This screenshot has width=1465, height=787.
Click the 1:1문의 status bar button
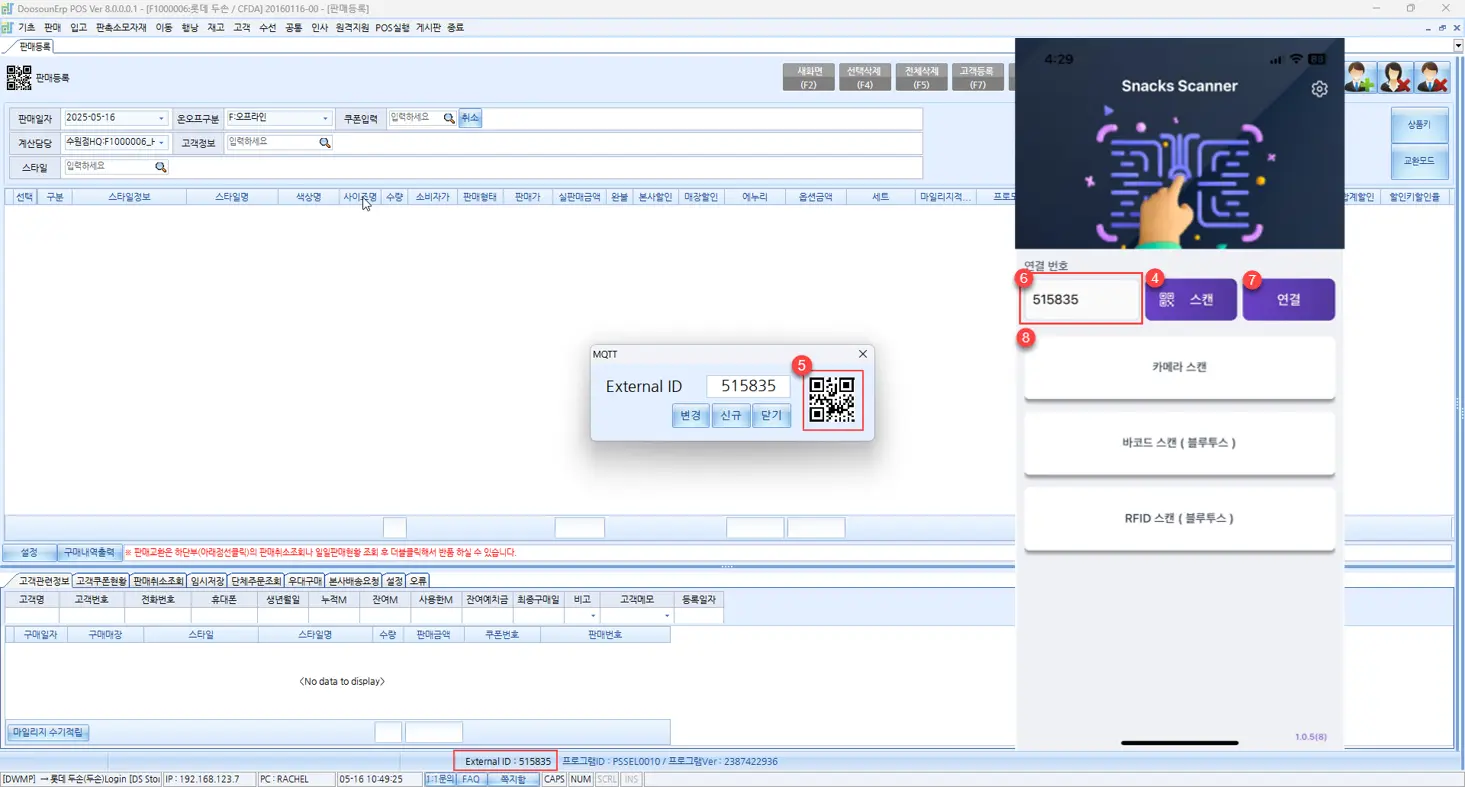tap(440, 779)
